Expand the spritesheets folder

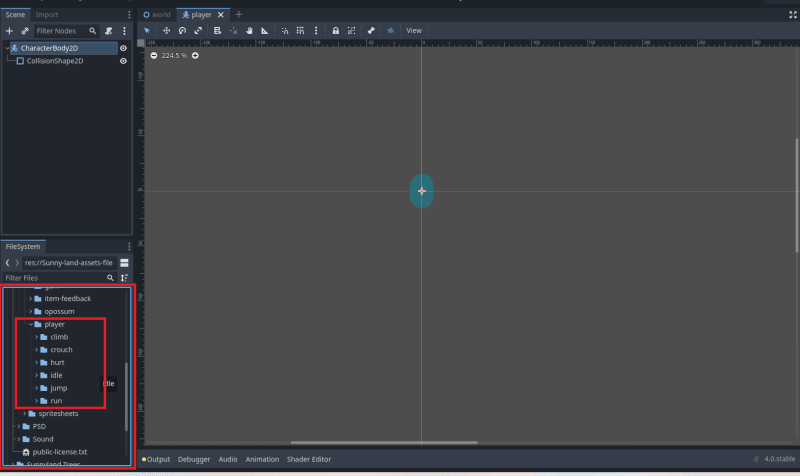[24, 413]
